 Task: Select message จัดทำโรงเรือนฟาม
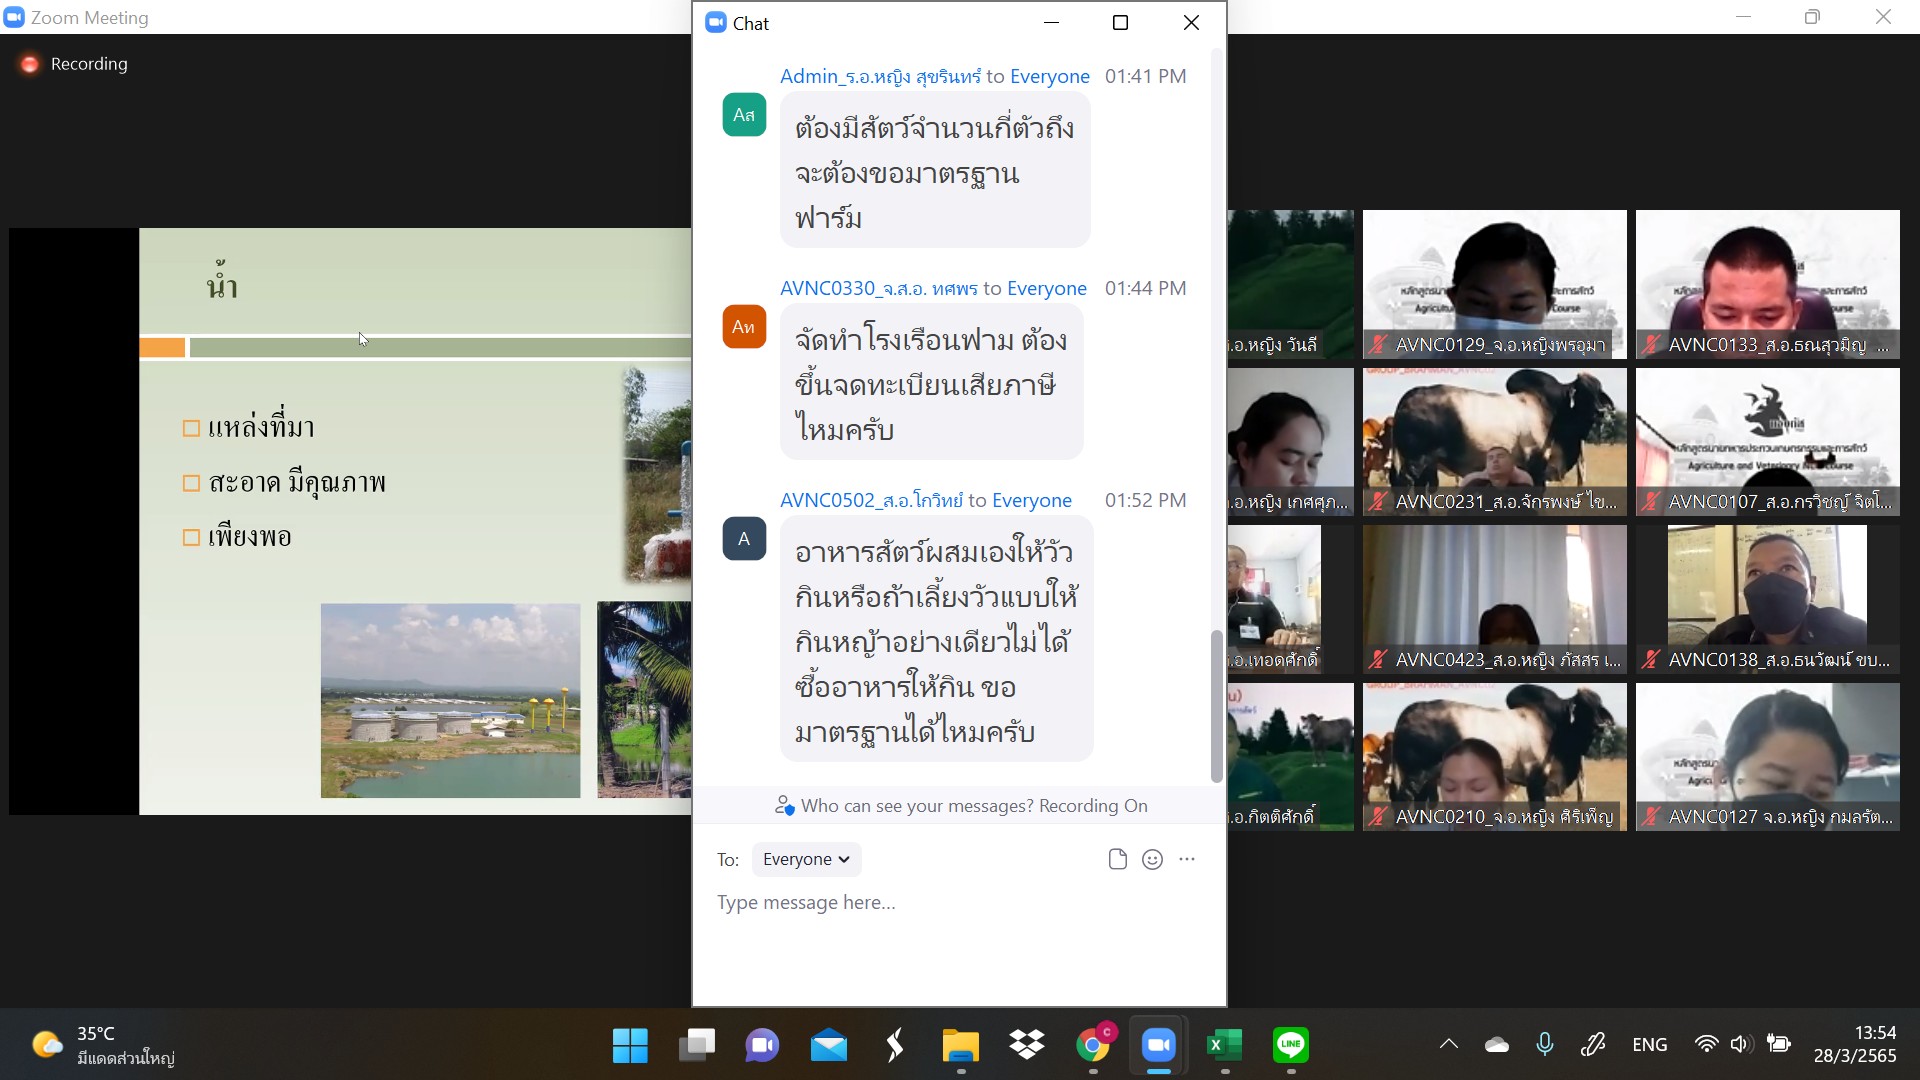tap(932, 382)
